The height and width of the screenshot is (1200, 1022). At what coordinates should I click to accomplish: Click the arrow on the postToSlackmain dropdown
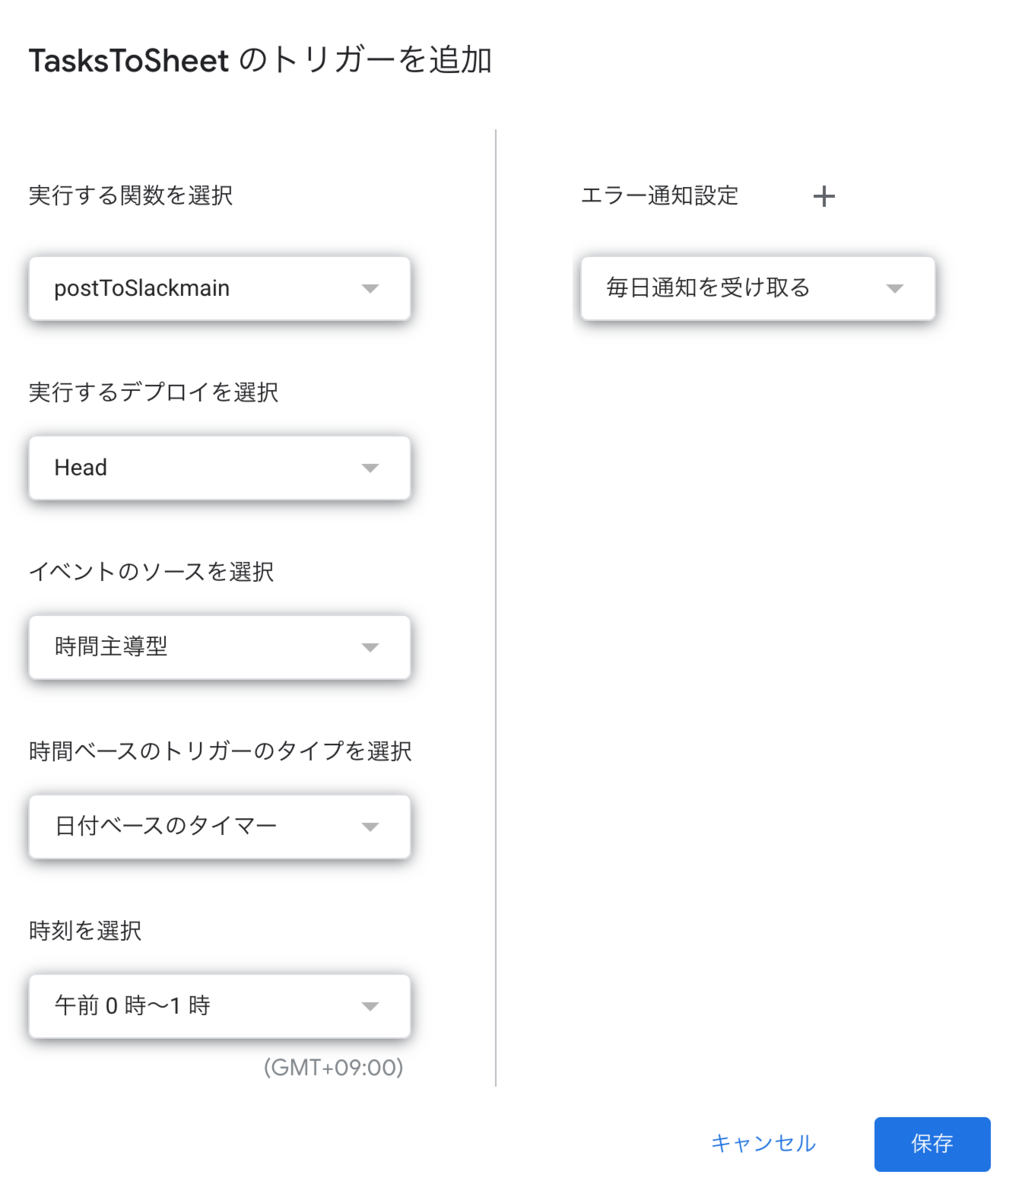370,289
